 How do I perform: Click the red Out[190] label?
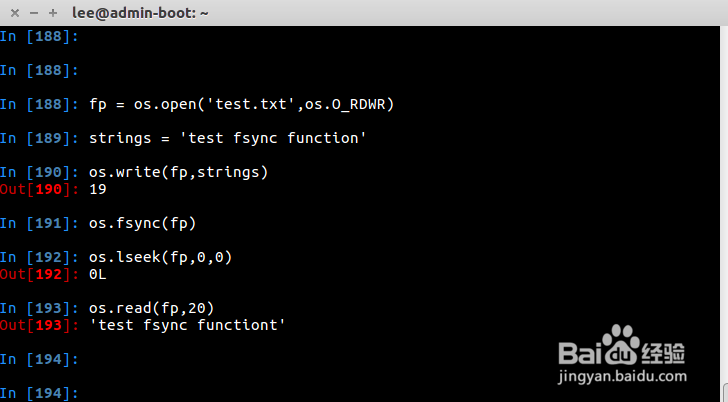(x=40, y=189)
